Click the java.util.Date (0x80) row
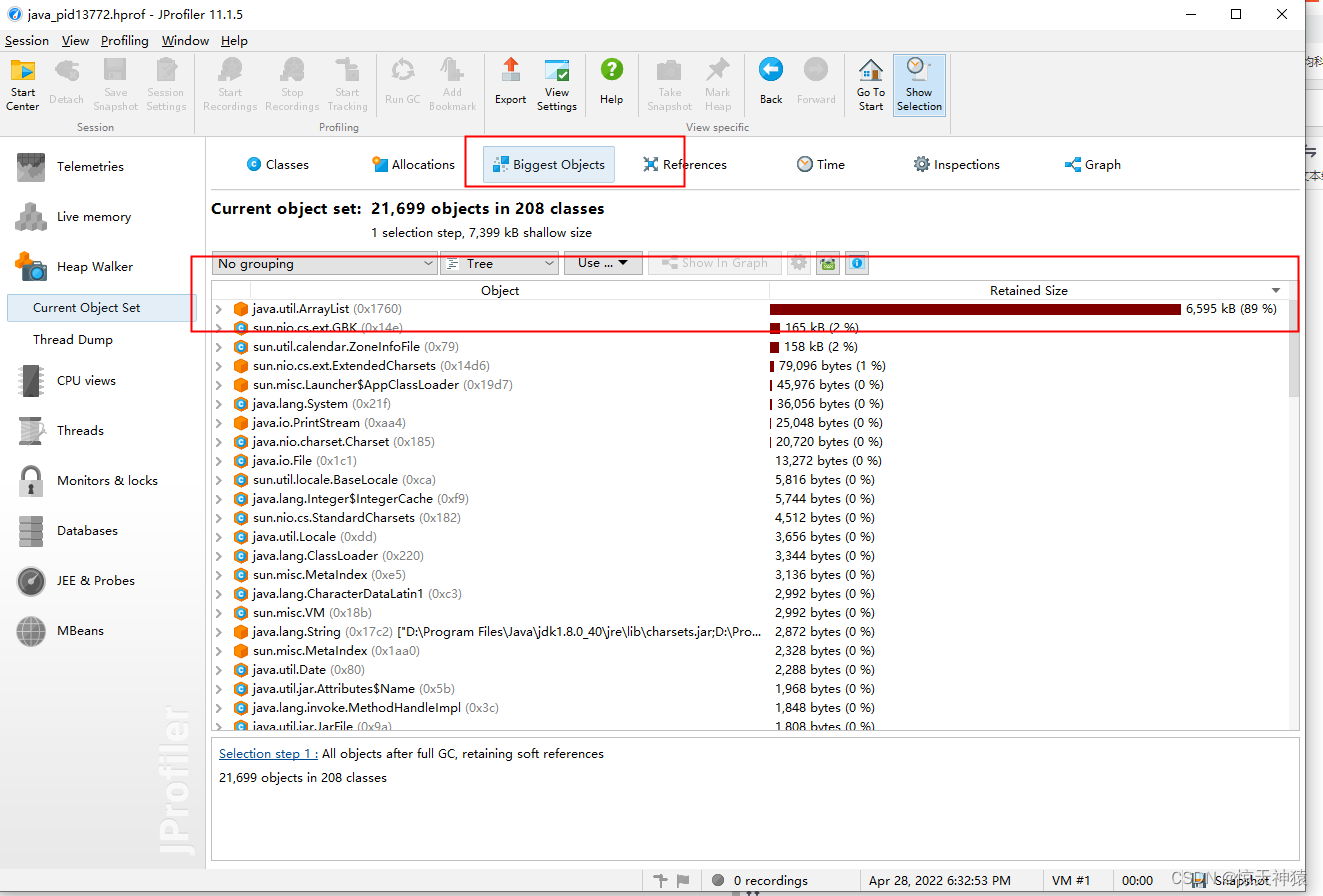This screenshot has width=1323, height=896. click(x=750, y=670)
